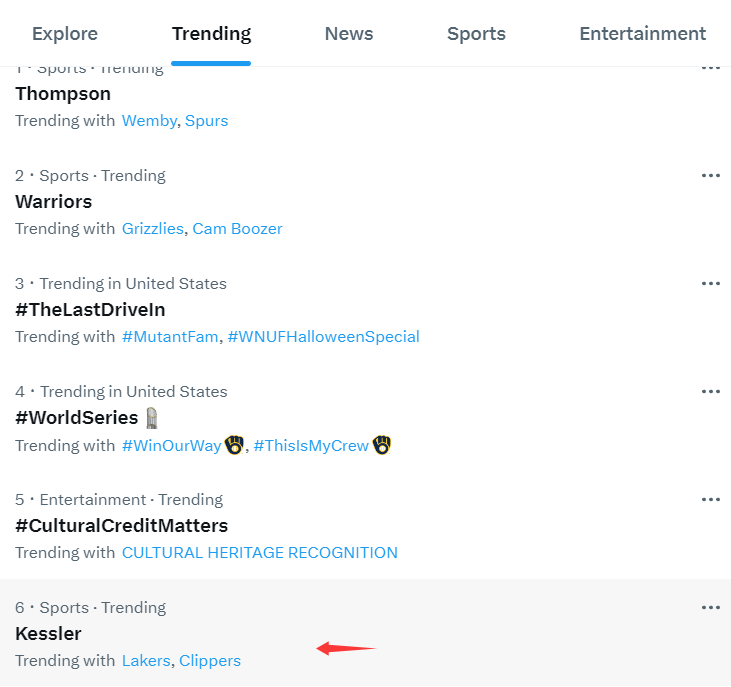Open the CULTURAL HERITAGE RECOGNITION link
The width and height of the screenshot is (731, 687).
pyautogui.click(x=260, y=553)
